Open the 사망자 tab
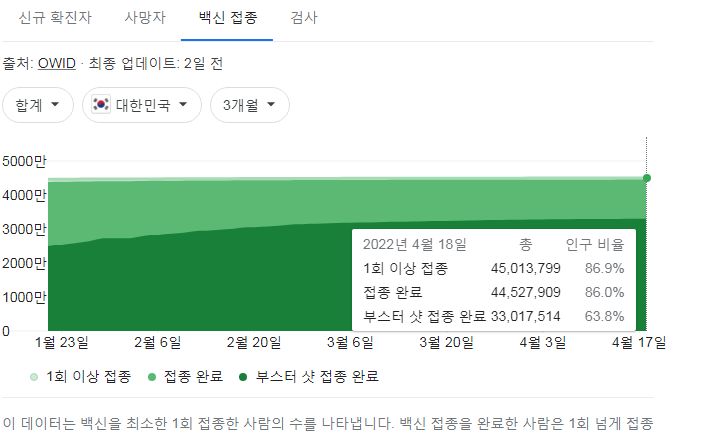 [x=145, y=18]
